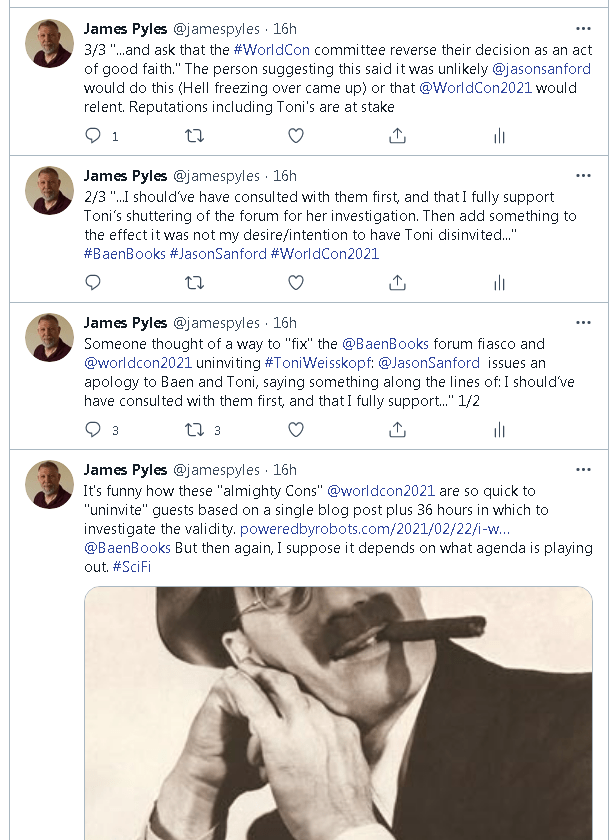The height and width of the screenshot is (840, 613).
Task: Like the 1/2 forum fiasco tweet
Action: (296, 430)
